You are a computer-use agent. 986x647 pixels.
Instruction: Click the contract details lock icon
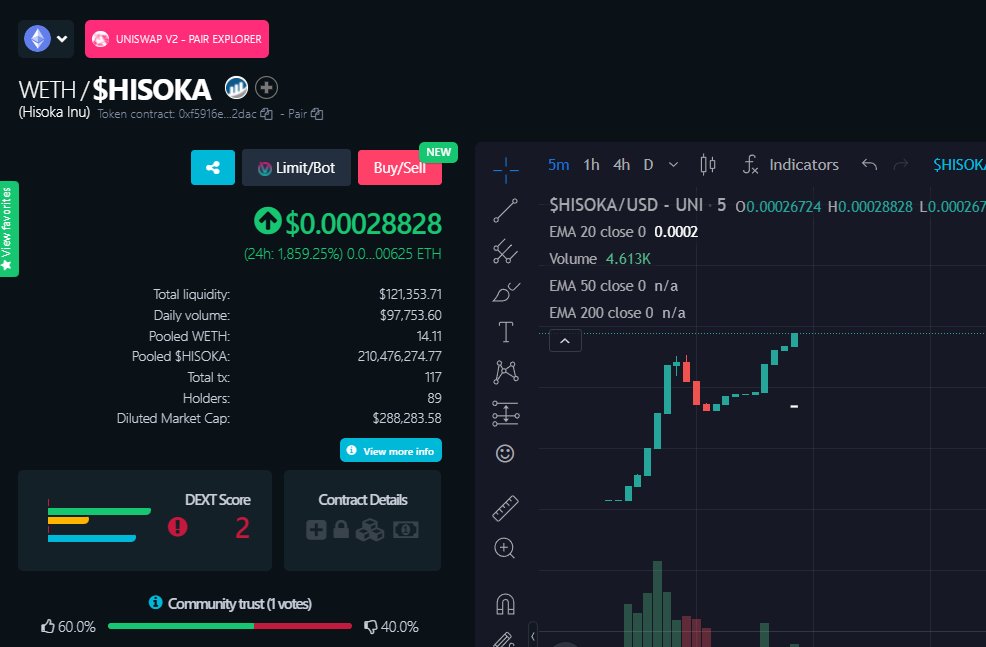341,529
